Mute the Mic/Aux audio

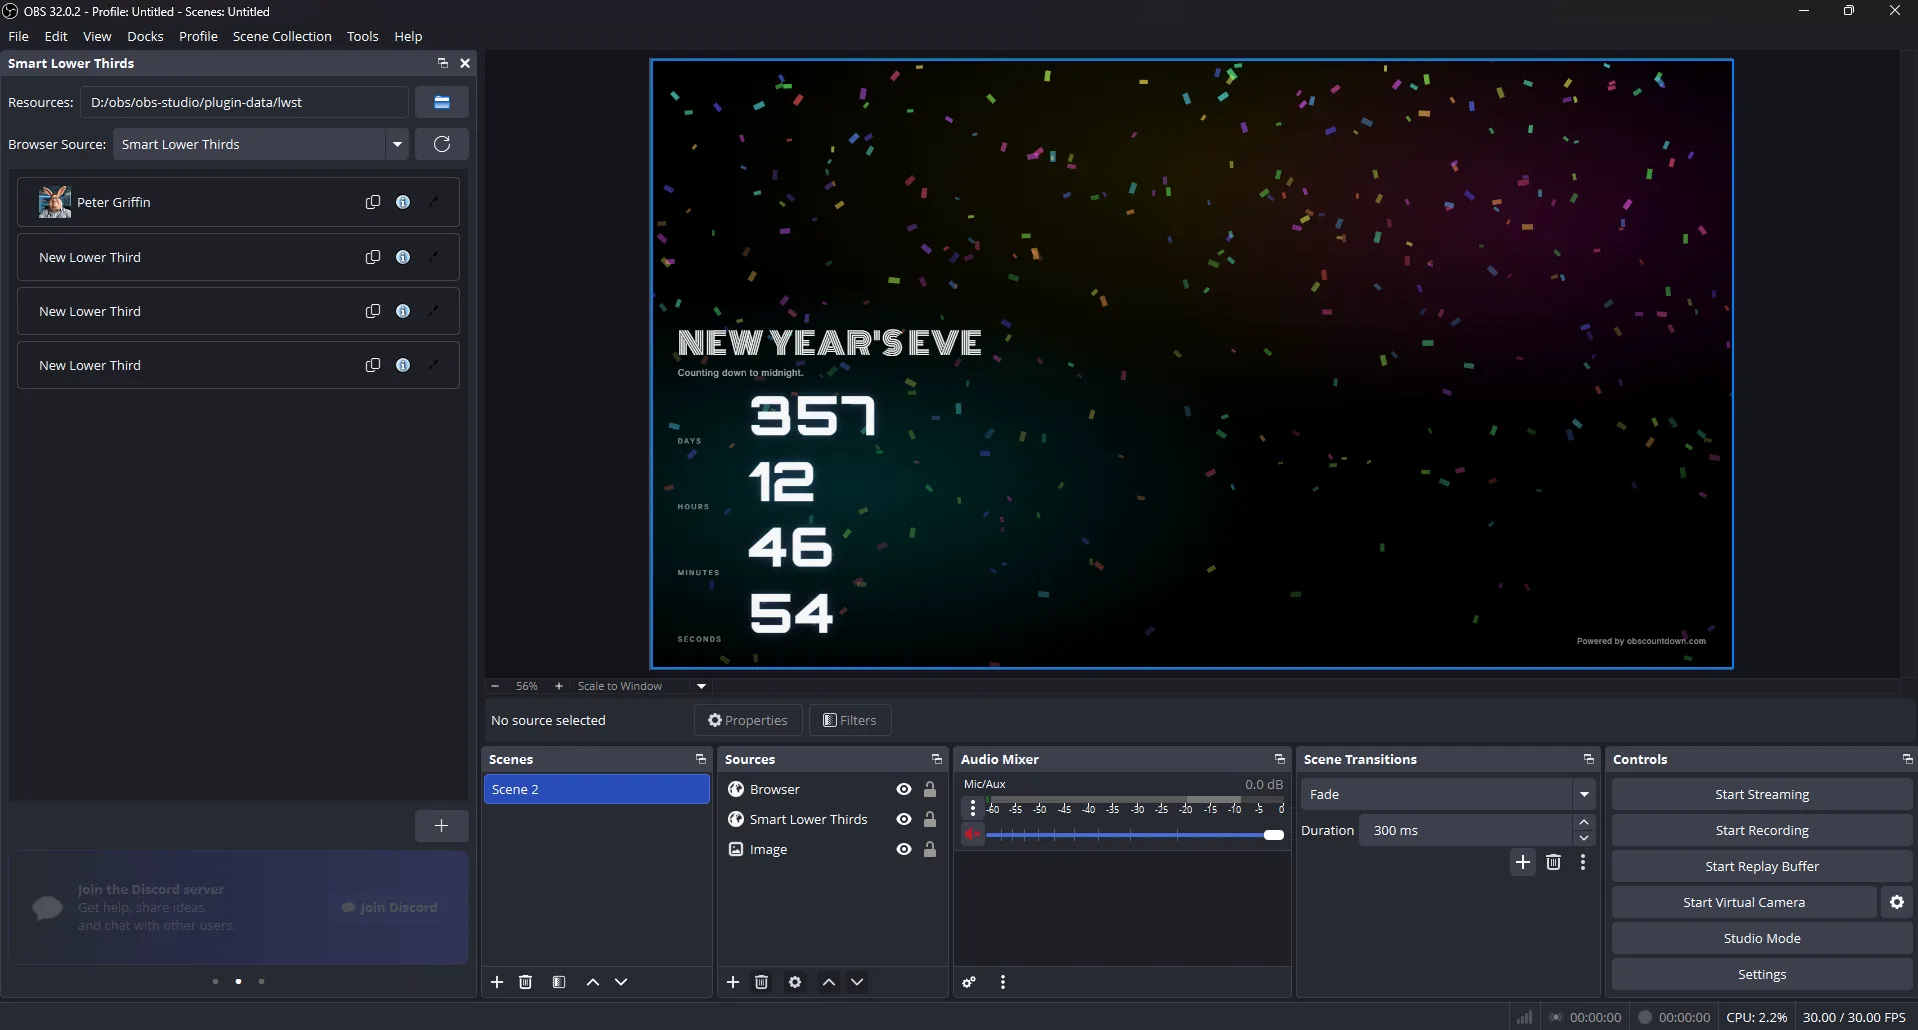tap(972, 833)
